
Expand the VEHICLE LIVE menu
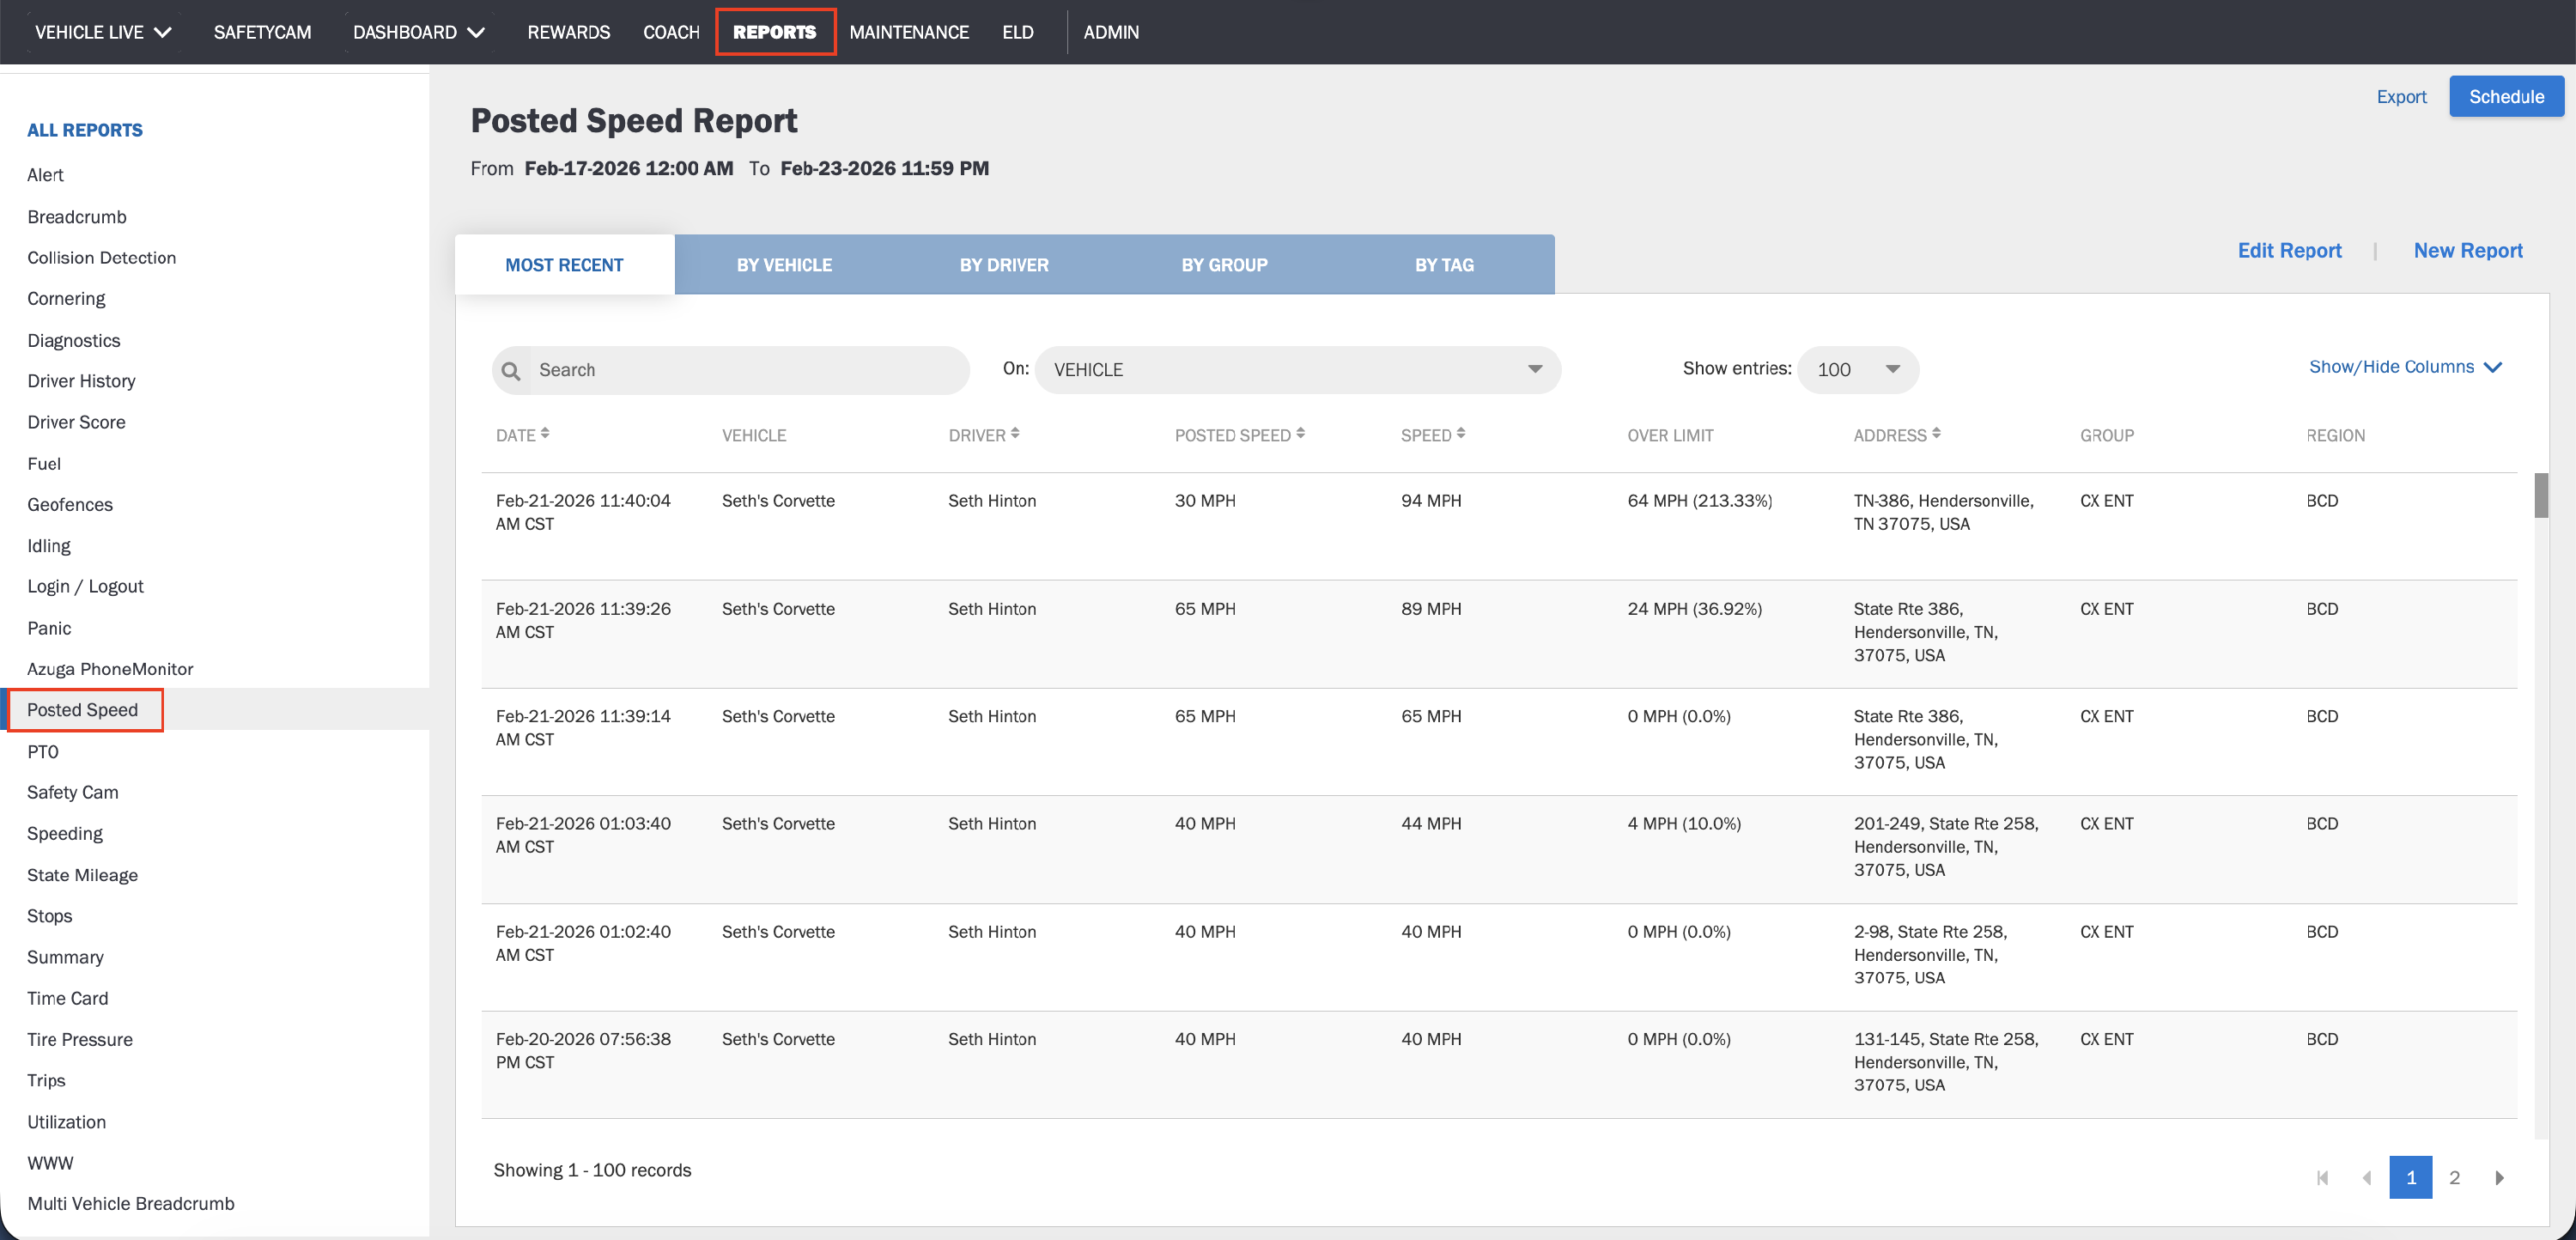coord(103,32)
